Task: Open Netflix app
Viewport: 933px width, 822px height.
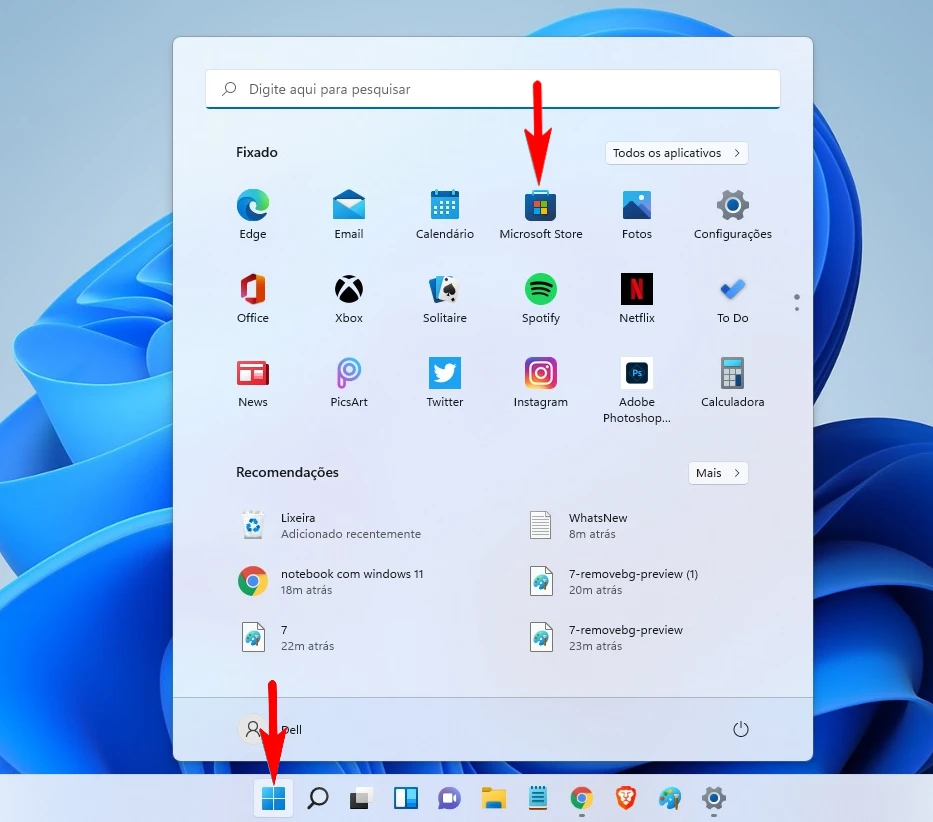Action: point(637,298)
